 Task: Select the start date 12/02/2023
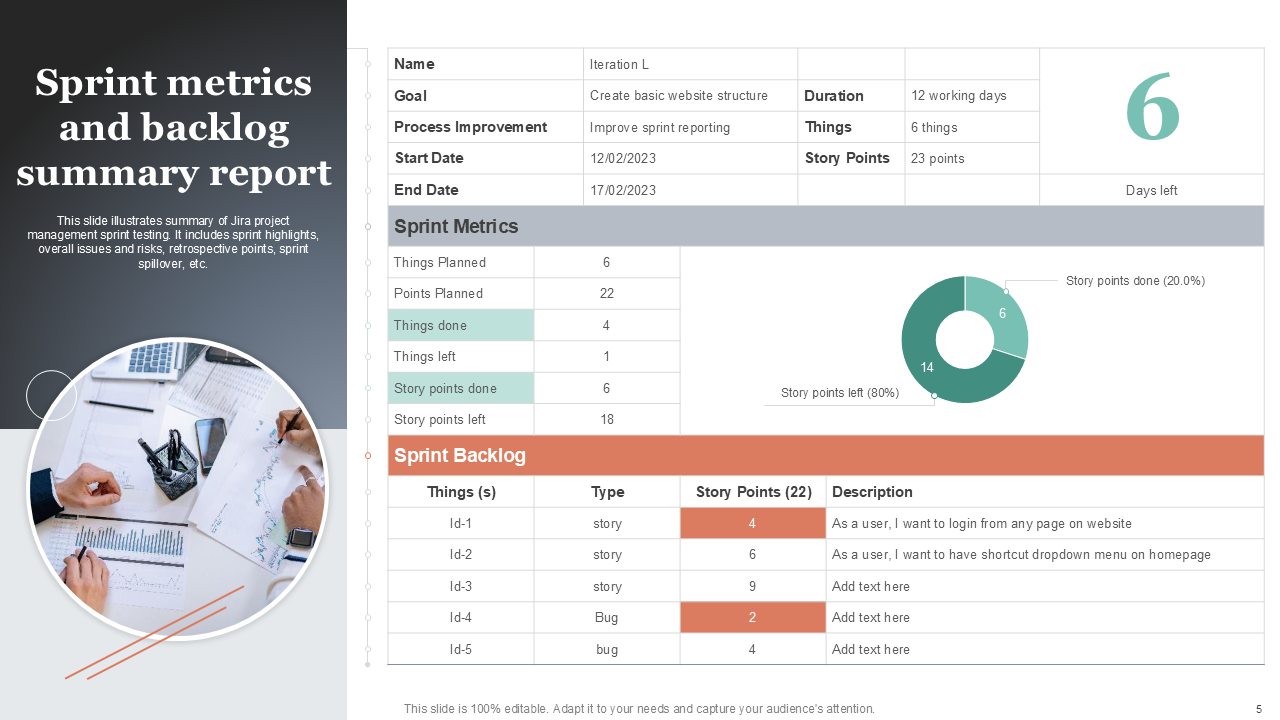coord(623,158)
